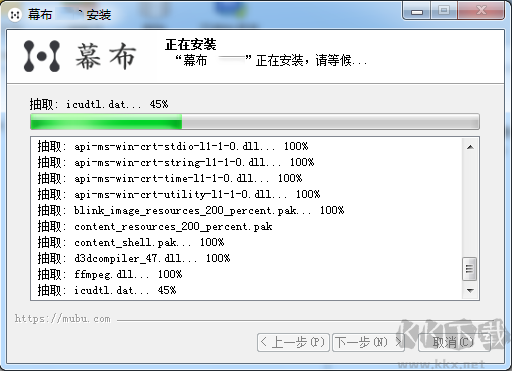Image resolution: width=512 pixels, height=371 pixels.
Task: Click the status label above the progress bar
Action: click(99, 104)
